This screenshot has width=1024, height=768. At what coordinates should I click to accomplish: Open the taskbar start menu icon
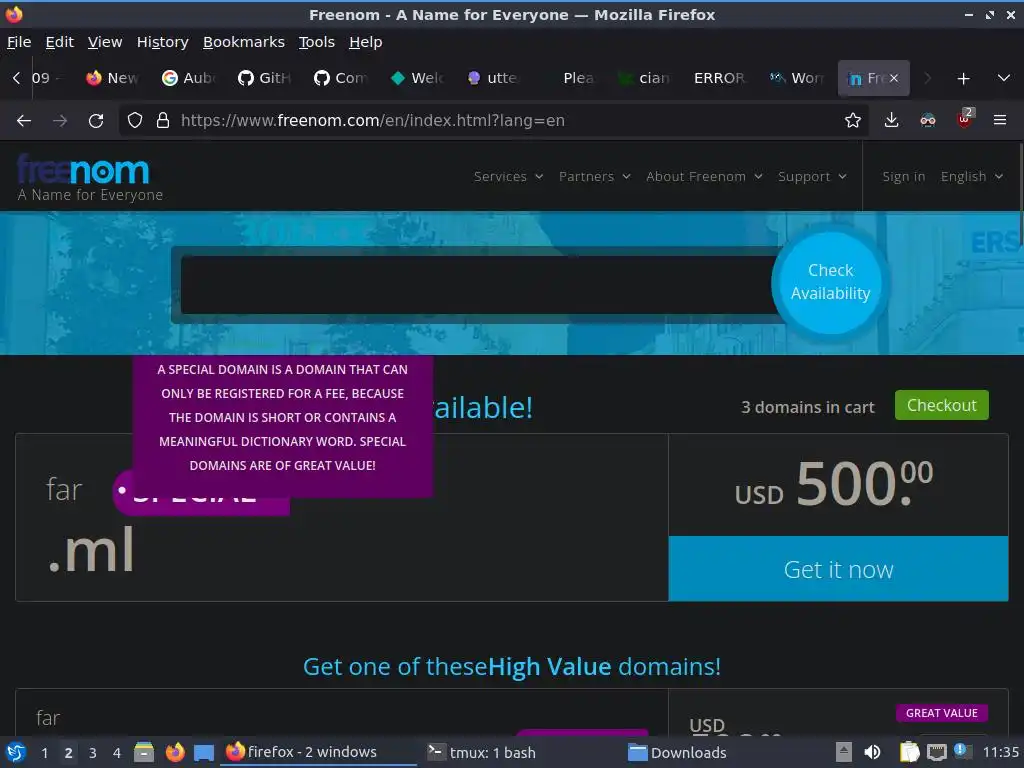point(16,752)
